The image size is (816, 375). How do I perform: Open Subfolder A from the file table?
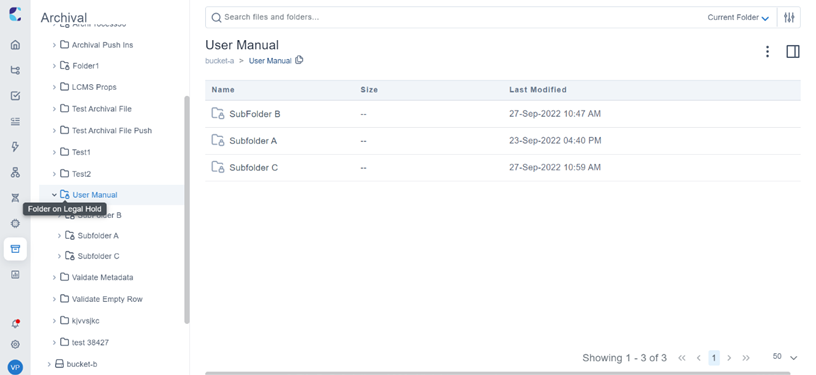(x=253, y=140)
